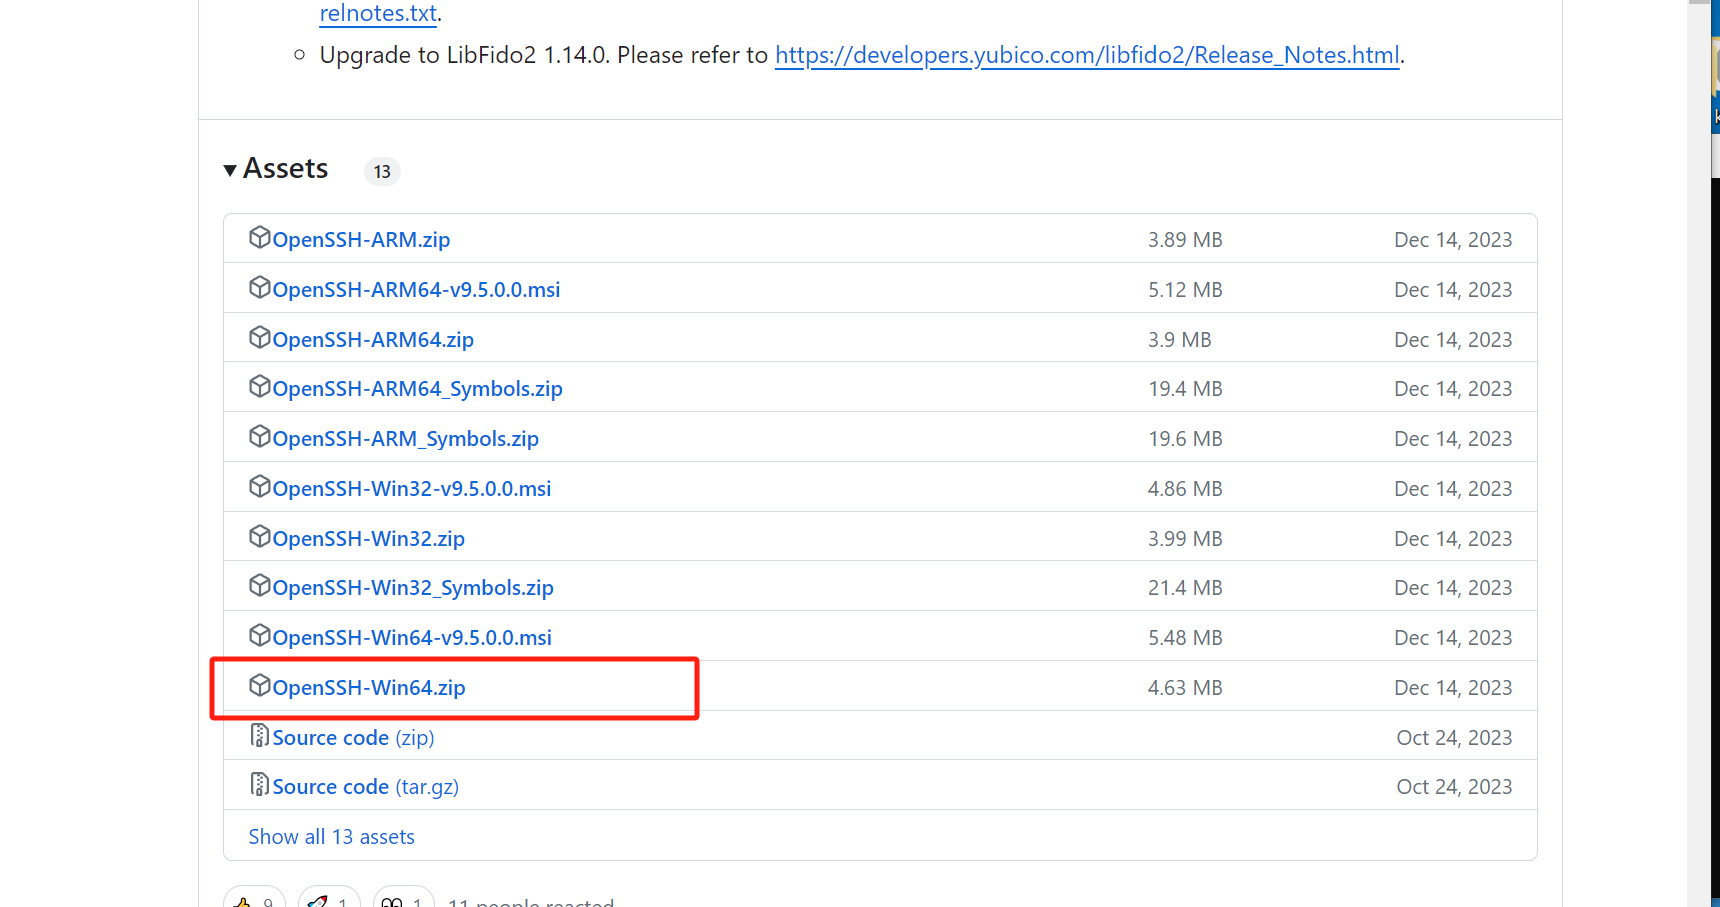Collapse the Assets section triangle
The image size is (1720, 907).
click(230, 170)
